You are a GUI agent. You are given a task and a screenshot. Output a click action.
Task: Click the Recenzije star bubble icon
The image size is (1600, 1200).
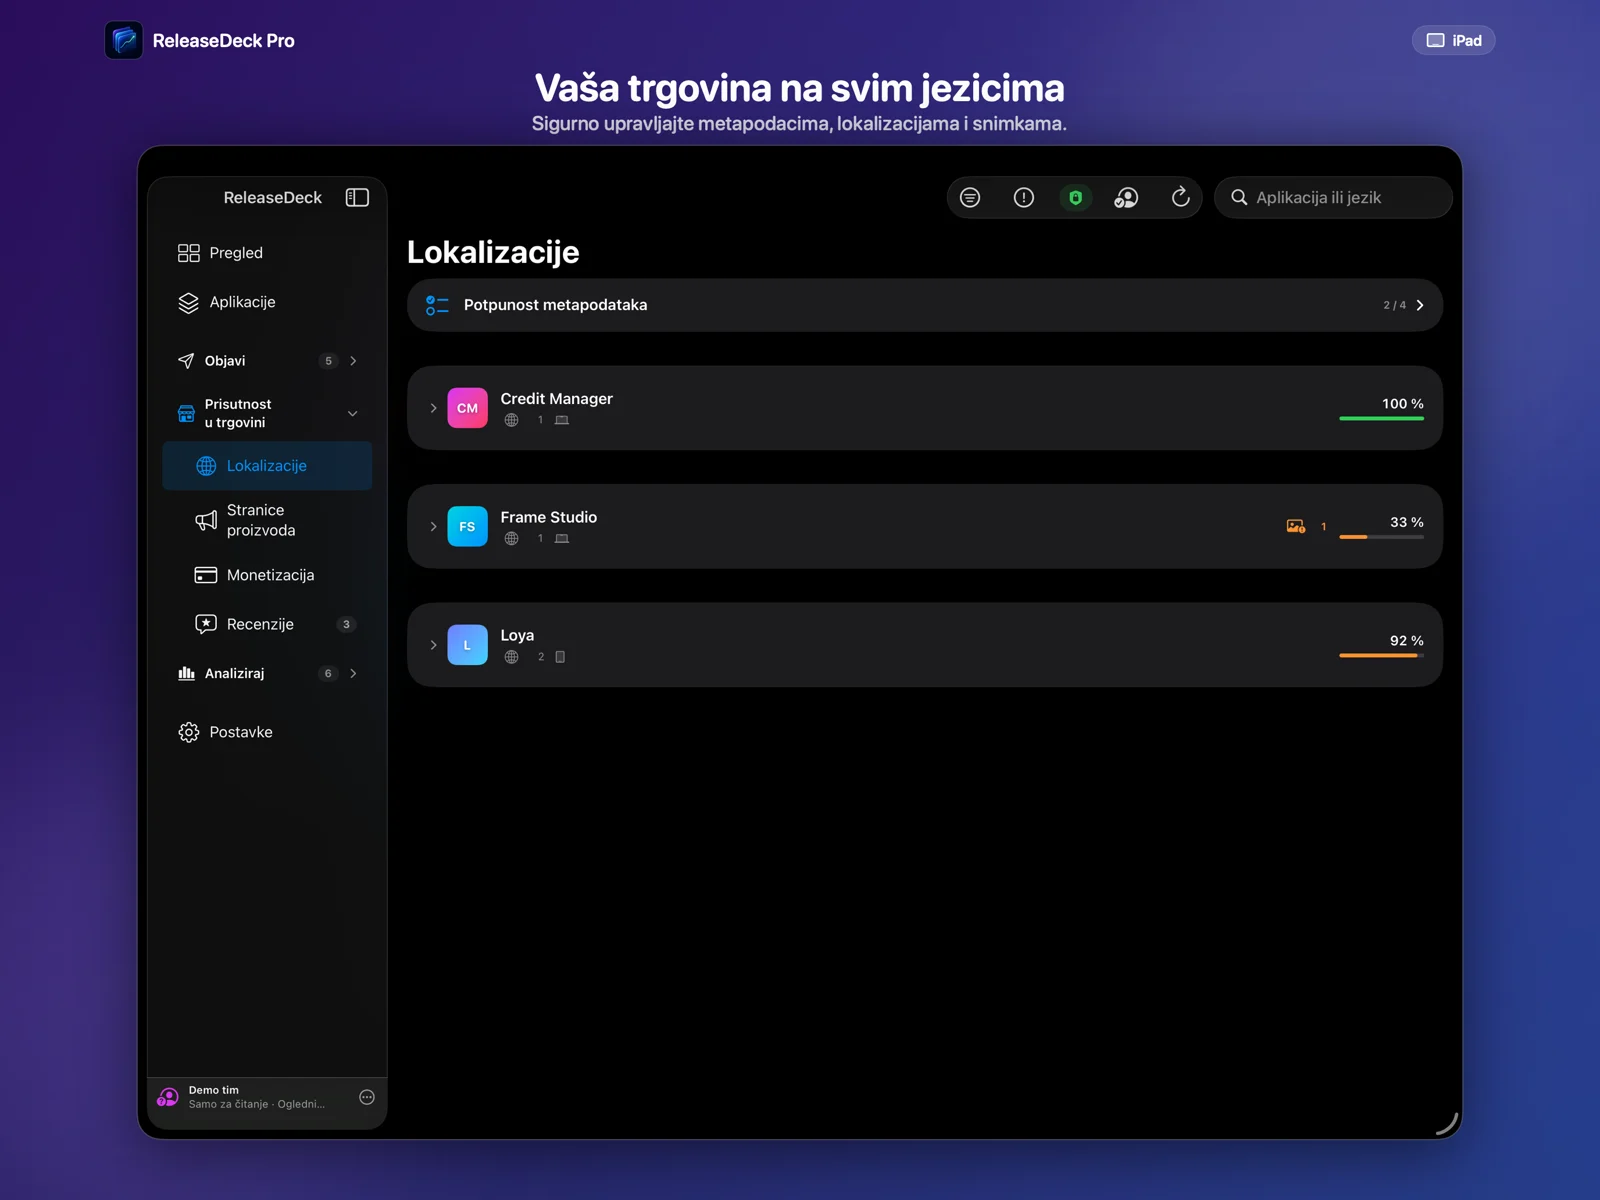pos(206,624)
